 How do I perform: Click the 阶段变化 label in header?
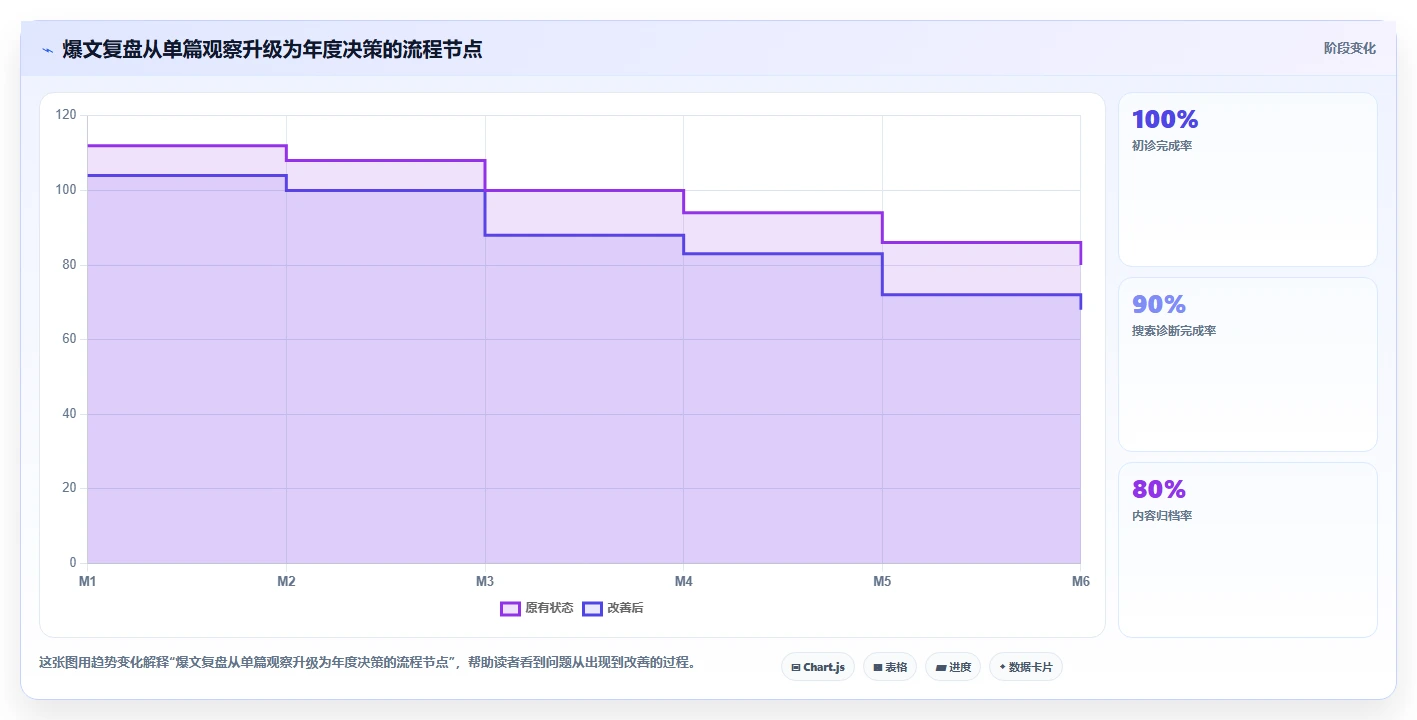tap(1349, 48)
